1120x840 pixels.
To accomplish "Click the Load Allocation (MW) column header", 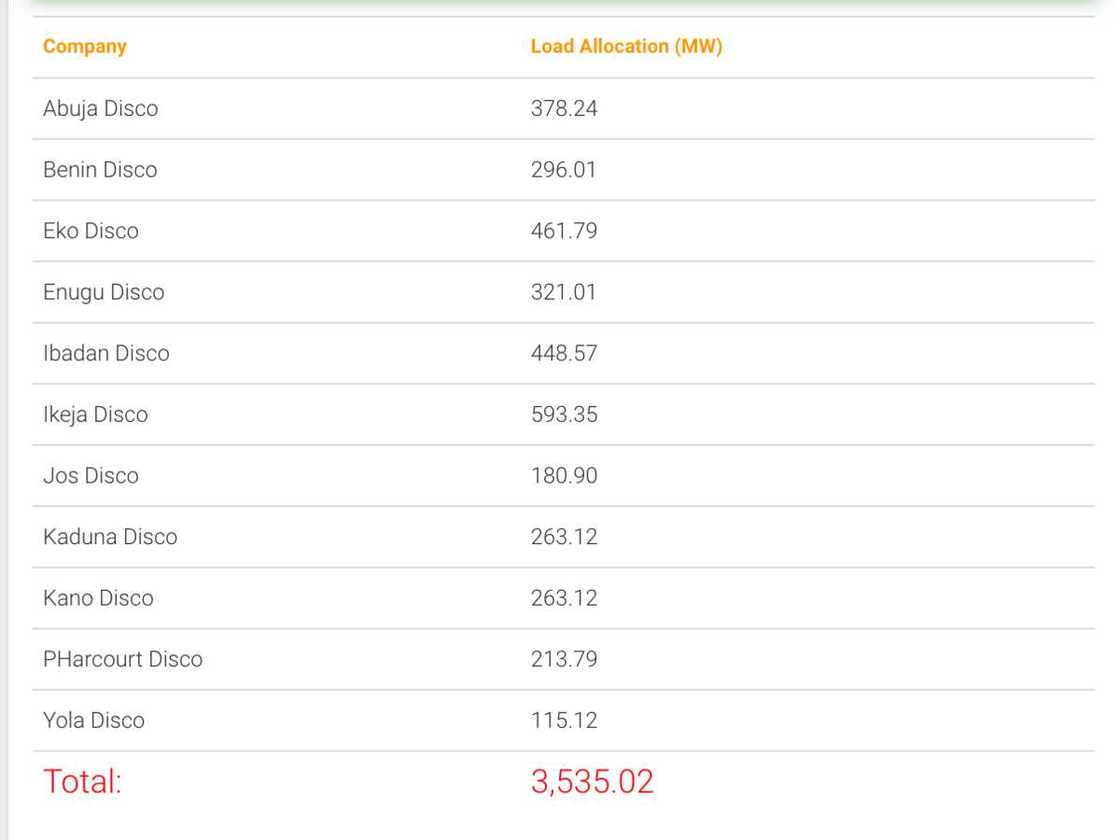I will [627, 46].
